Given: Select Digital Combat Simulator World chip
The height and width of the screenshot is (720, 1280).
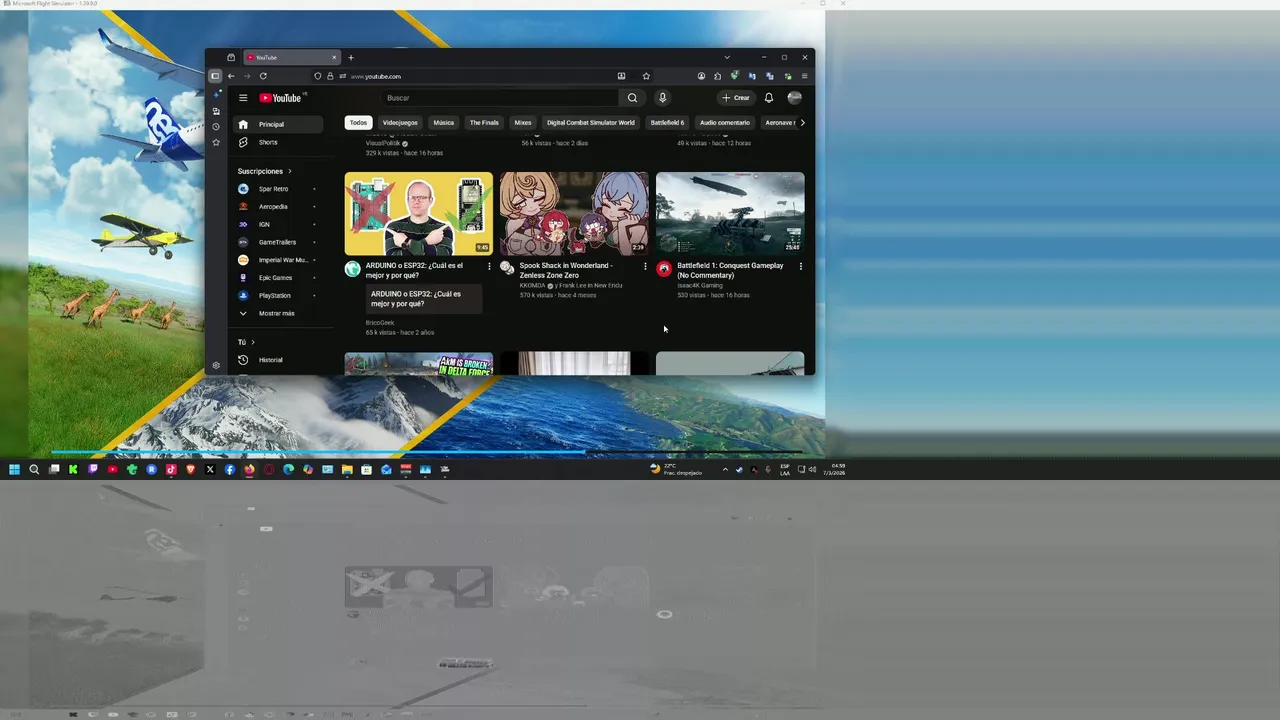Looking at the screenshot, I should click(591, 123).
